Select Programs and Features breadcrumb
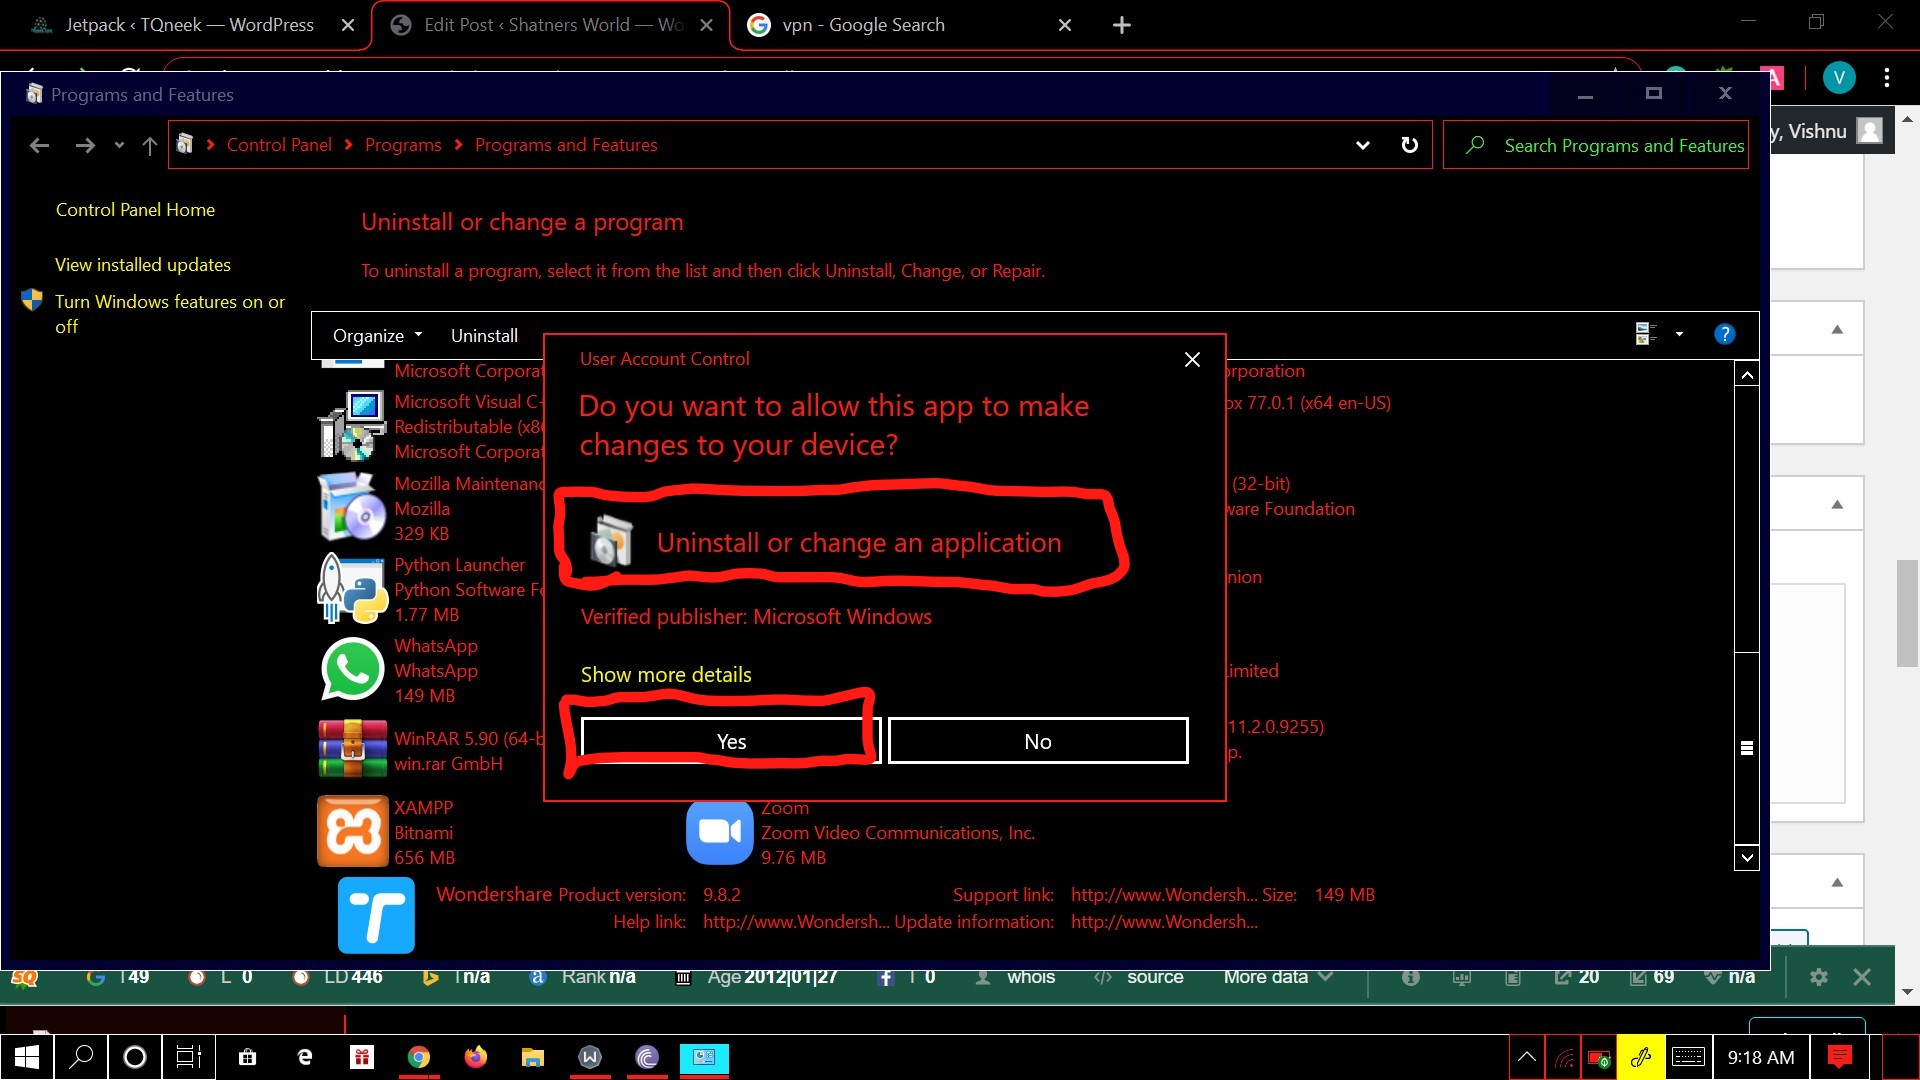This screenshot has width=1920, height=1080. [566, 145]
